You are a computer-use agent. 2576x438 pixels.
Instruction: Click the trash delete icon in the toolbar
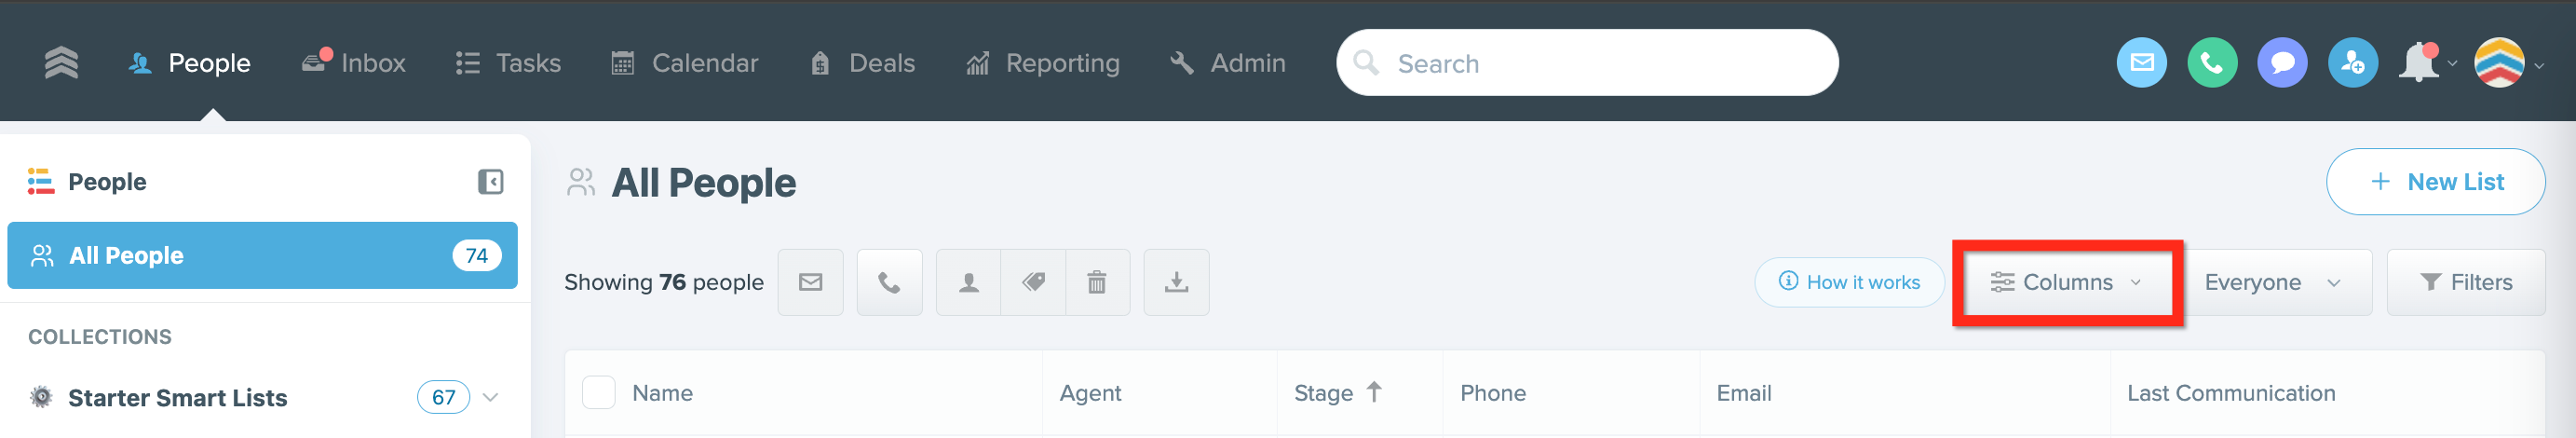pos(1097,282)
